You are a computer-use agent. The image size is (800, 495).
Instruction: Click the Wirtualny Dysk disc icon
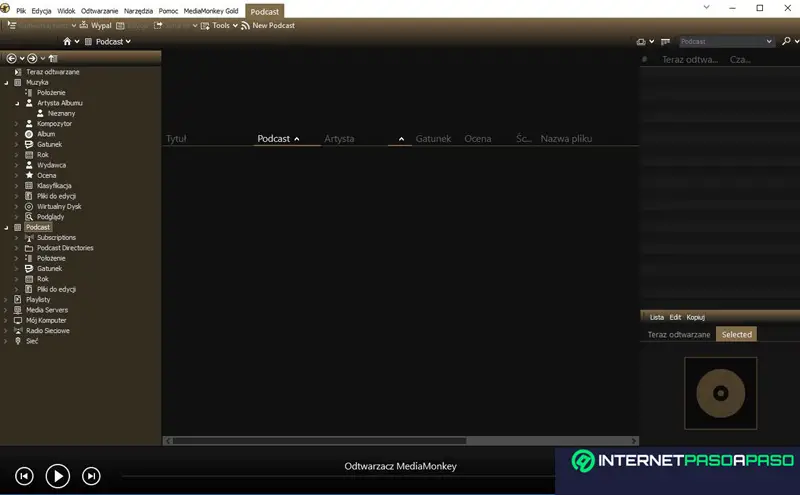pyautogui.click(x=29, y=206)
